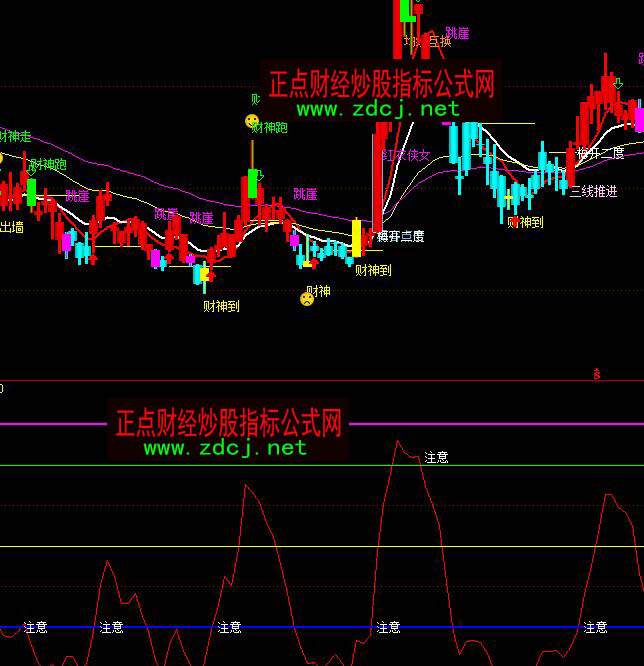Click the small red marker icon above the magenta line

(x=596, y=374)
